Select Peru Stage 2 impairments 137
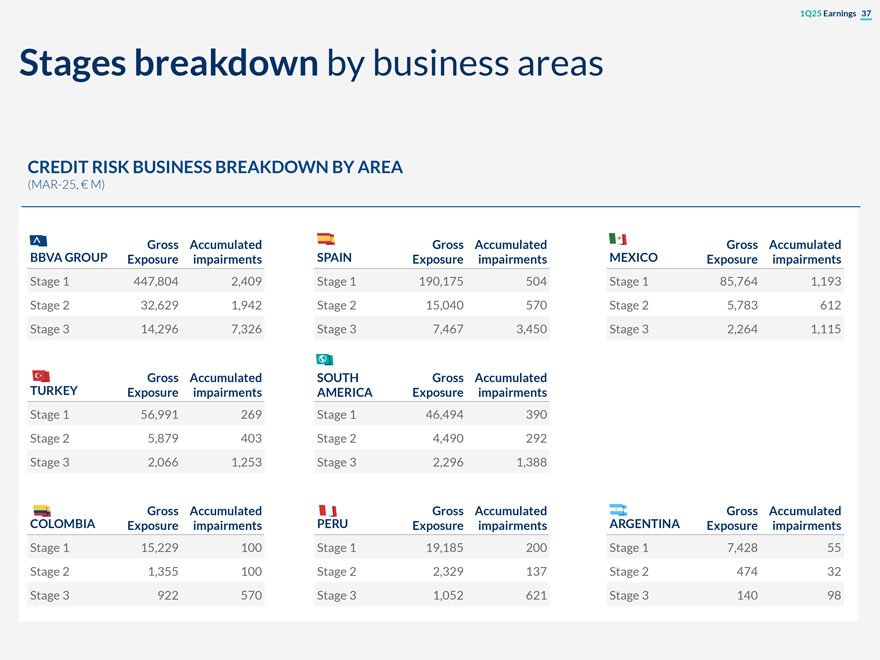The image size is (880, 660). [x=537, y=571]
